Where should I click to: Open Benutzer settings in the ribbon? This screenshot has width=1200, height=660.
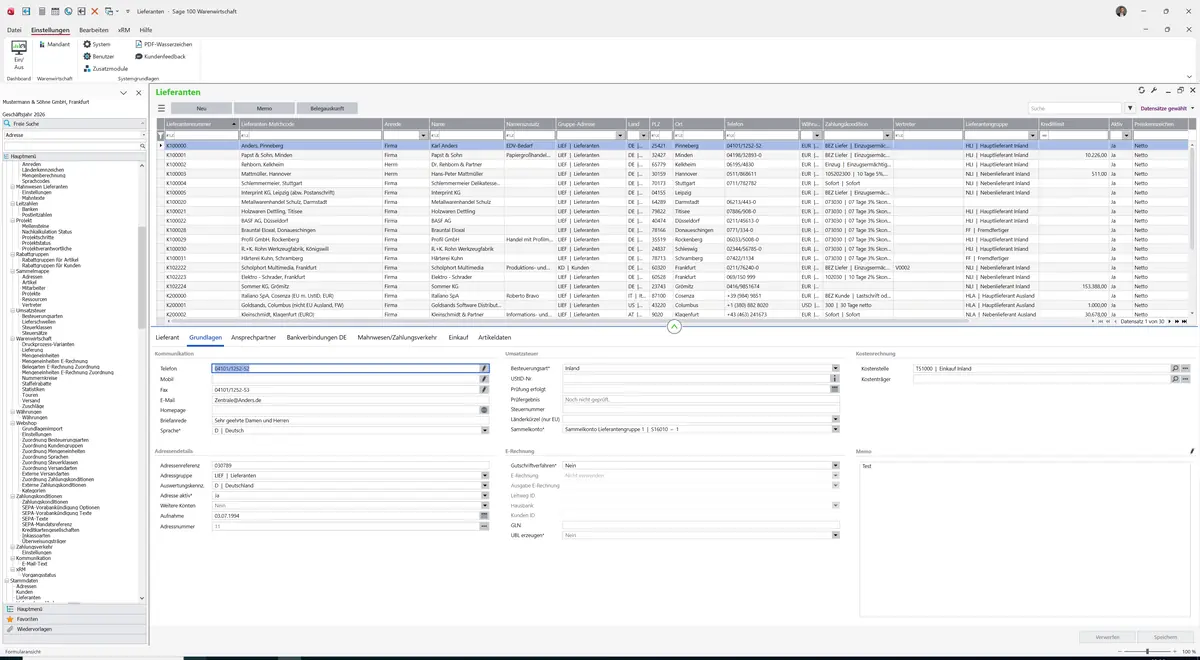[99, 56]
